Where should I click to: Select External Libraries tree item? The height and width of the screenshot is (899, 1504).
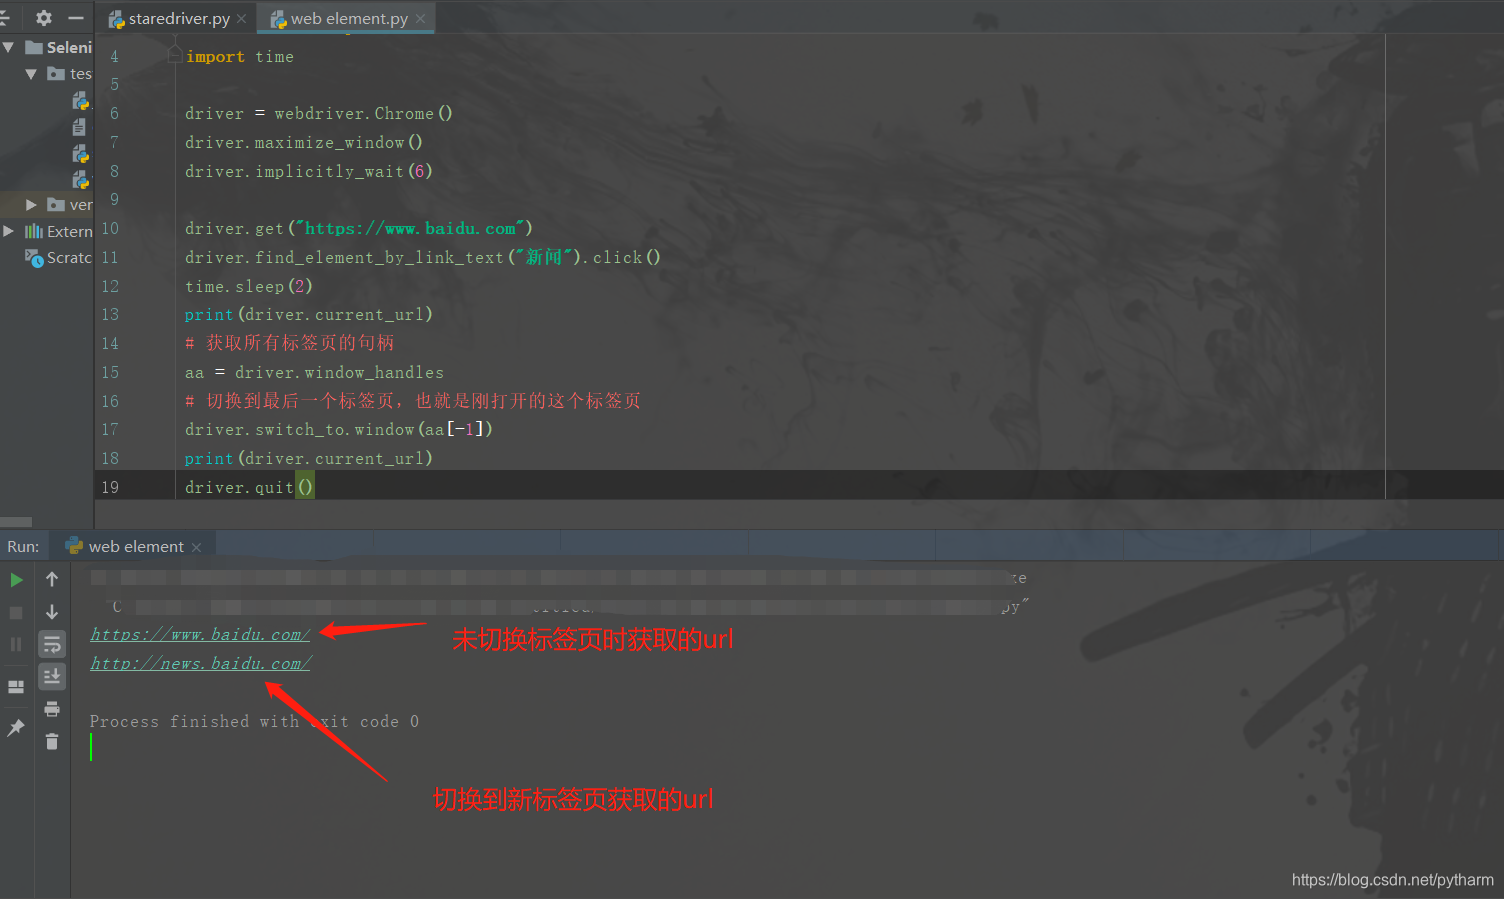point(59,231)
